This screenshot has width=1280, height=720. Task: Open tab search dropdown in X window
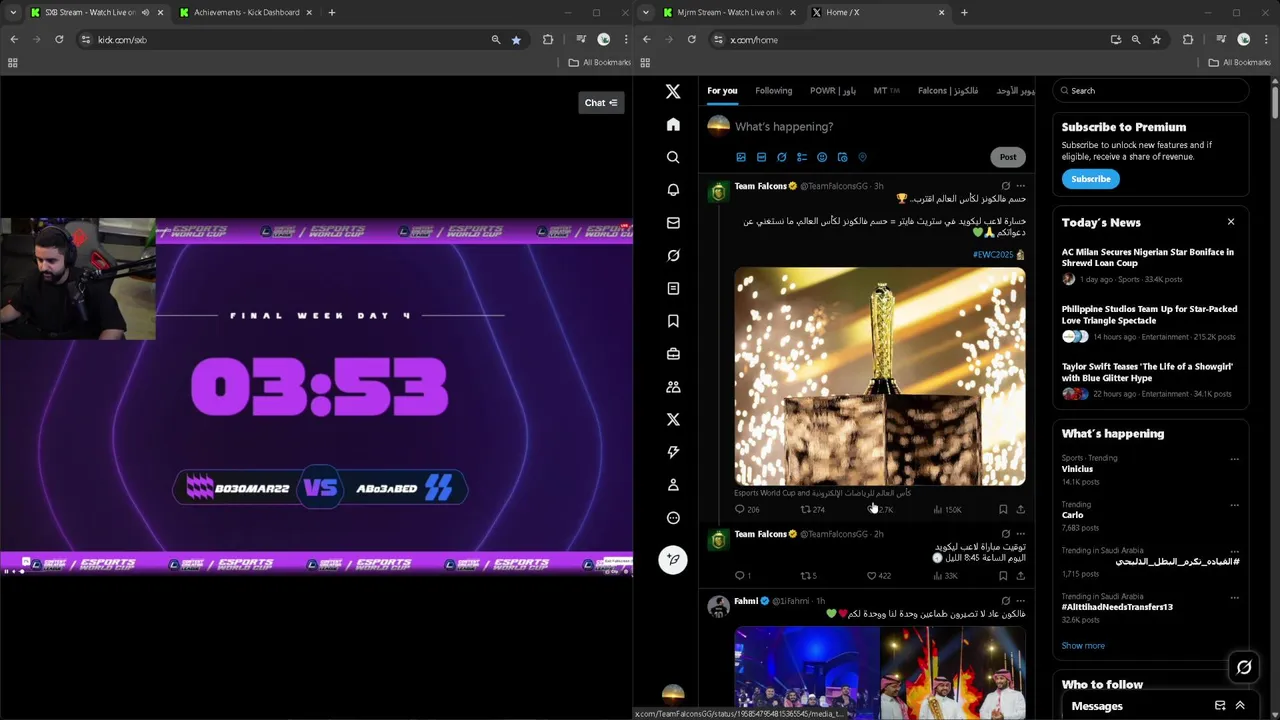[645, 12]
